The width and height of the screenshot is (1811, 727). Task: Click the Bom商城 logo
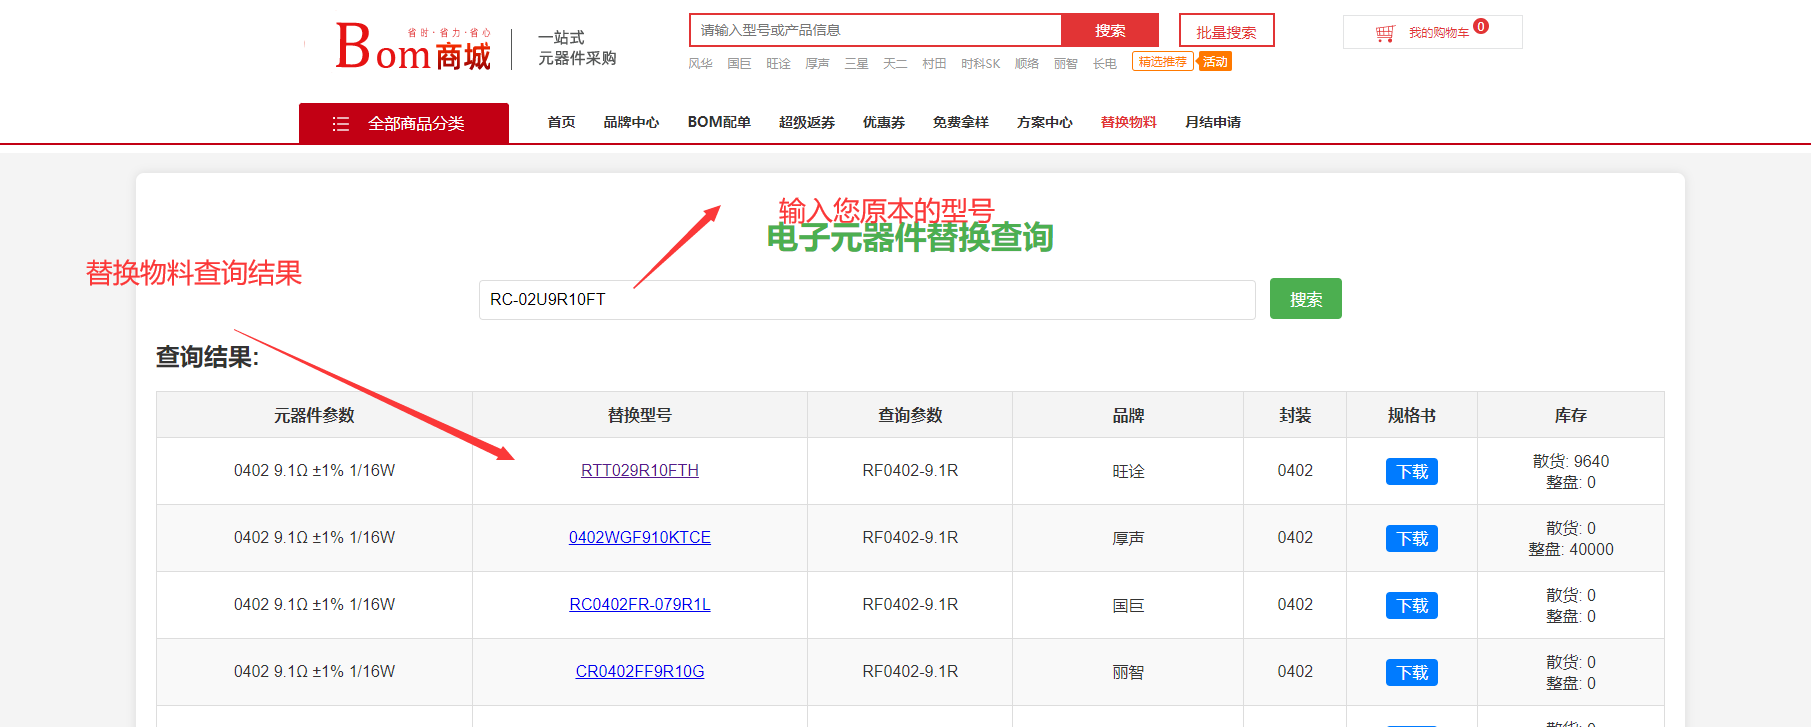point(413,47)
